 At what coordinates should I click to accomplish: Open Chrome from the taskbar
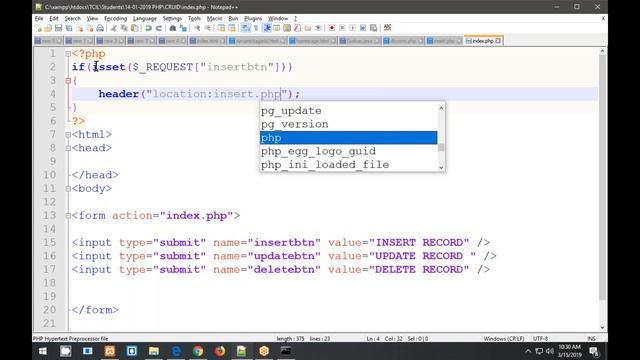198,351
